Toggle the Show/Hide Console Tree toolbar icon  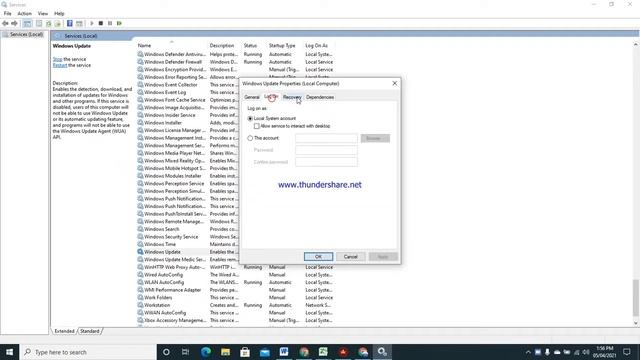coord(27,23)
